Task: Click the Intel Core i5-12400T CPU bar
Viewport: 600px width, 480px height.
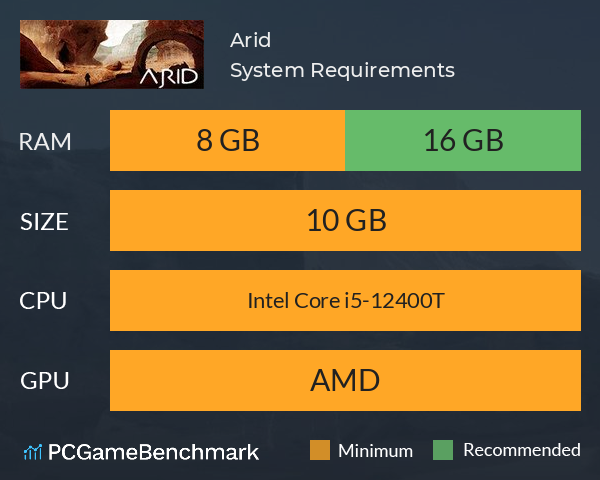Action: [x=346, y=300]
